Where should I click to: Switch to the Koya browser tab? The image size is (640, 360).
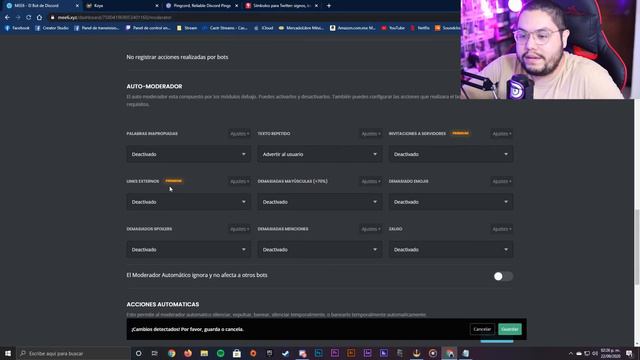pyautogui.click(x=122, y=6)
